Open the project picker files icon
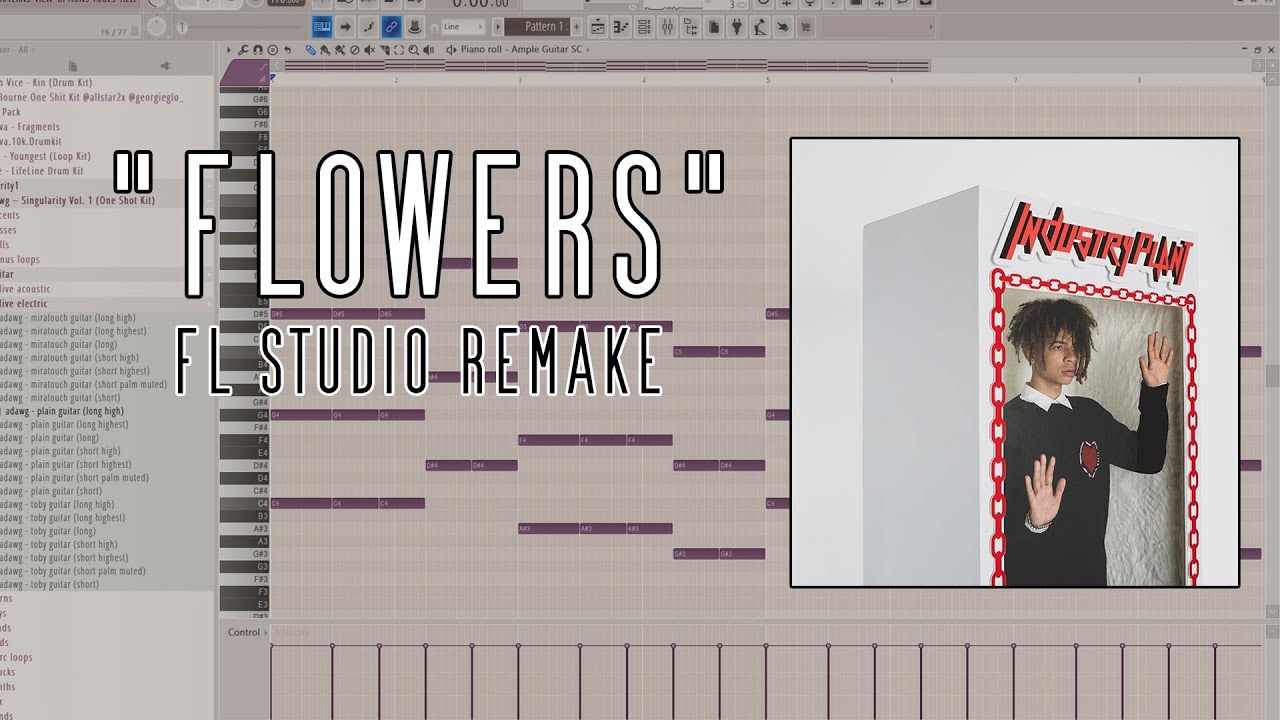 714,26
